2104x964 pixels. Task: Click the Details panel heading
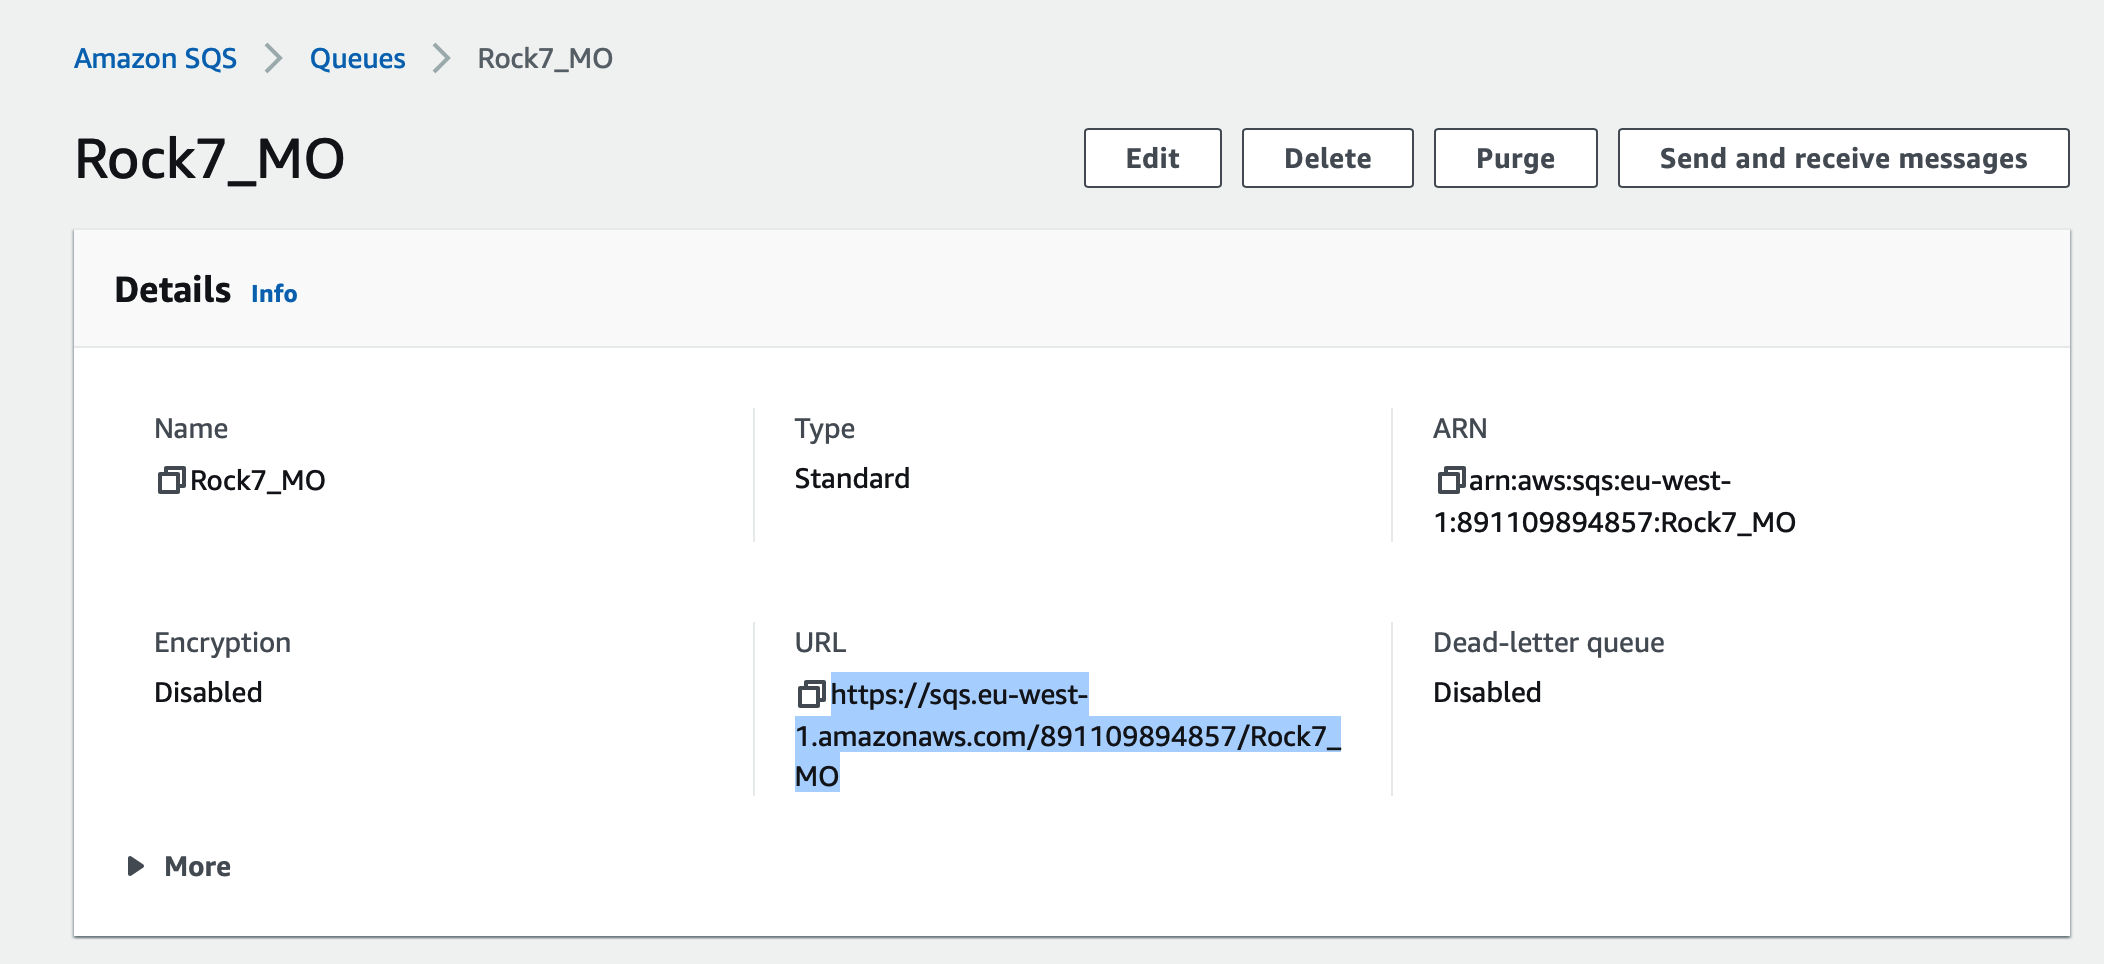click(x=173, y=290)
